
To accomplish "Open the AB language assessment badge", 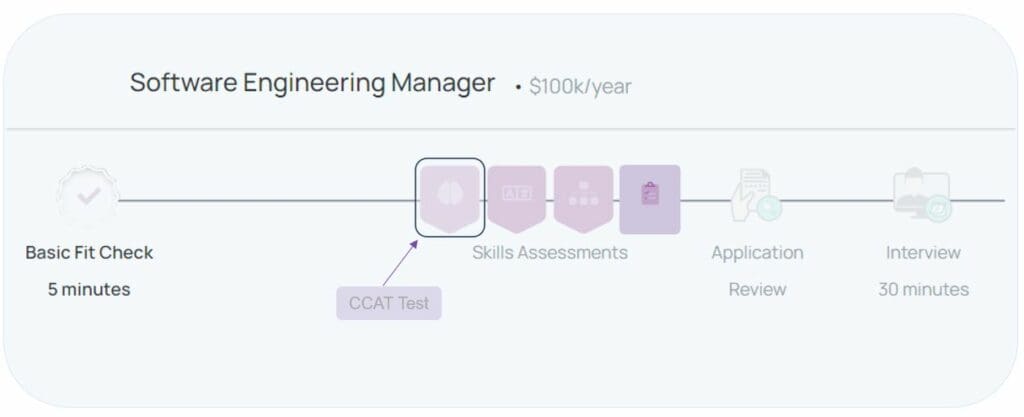I will point(517,198).
